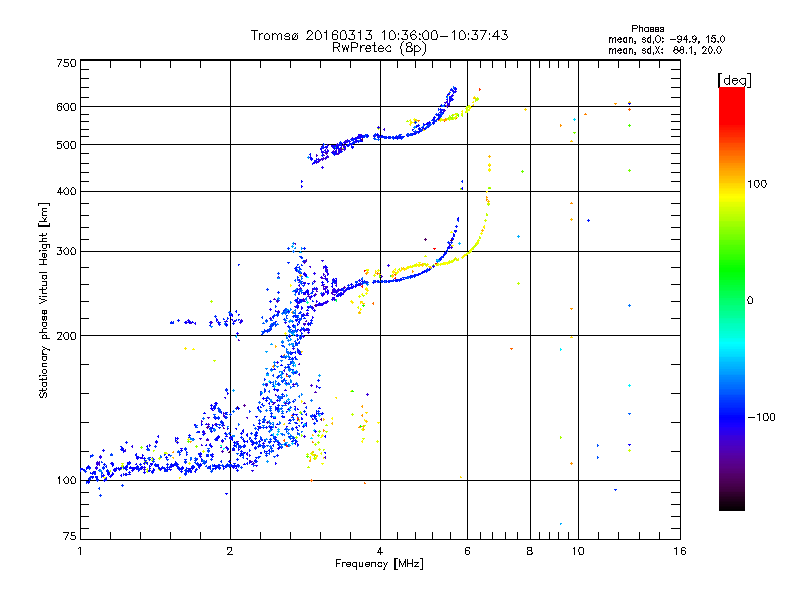
Task: Click the x-axis tick label "1"
Action: 80,551
